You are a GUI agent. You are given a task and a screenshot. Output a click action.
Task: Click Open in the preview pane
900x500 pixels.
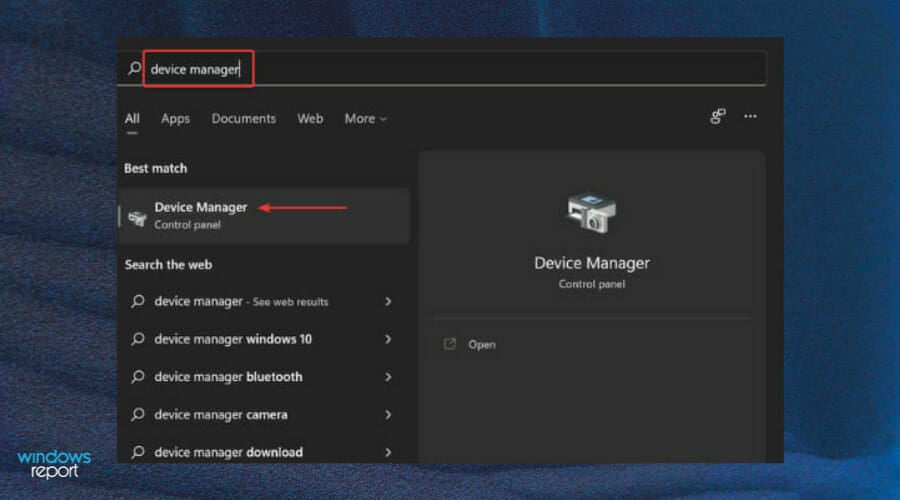click(482, 344)
